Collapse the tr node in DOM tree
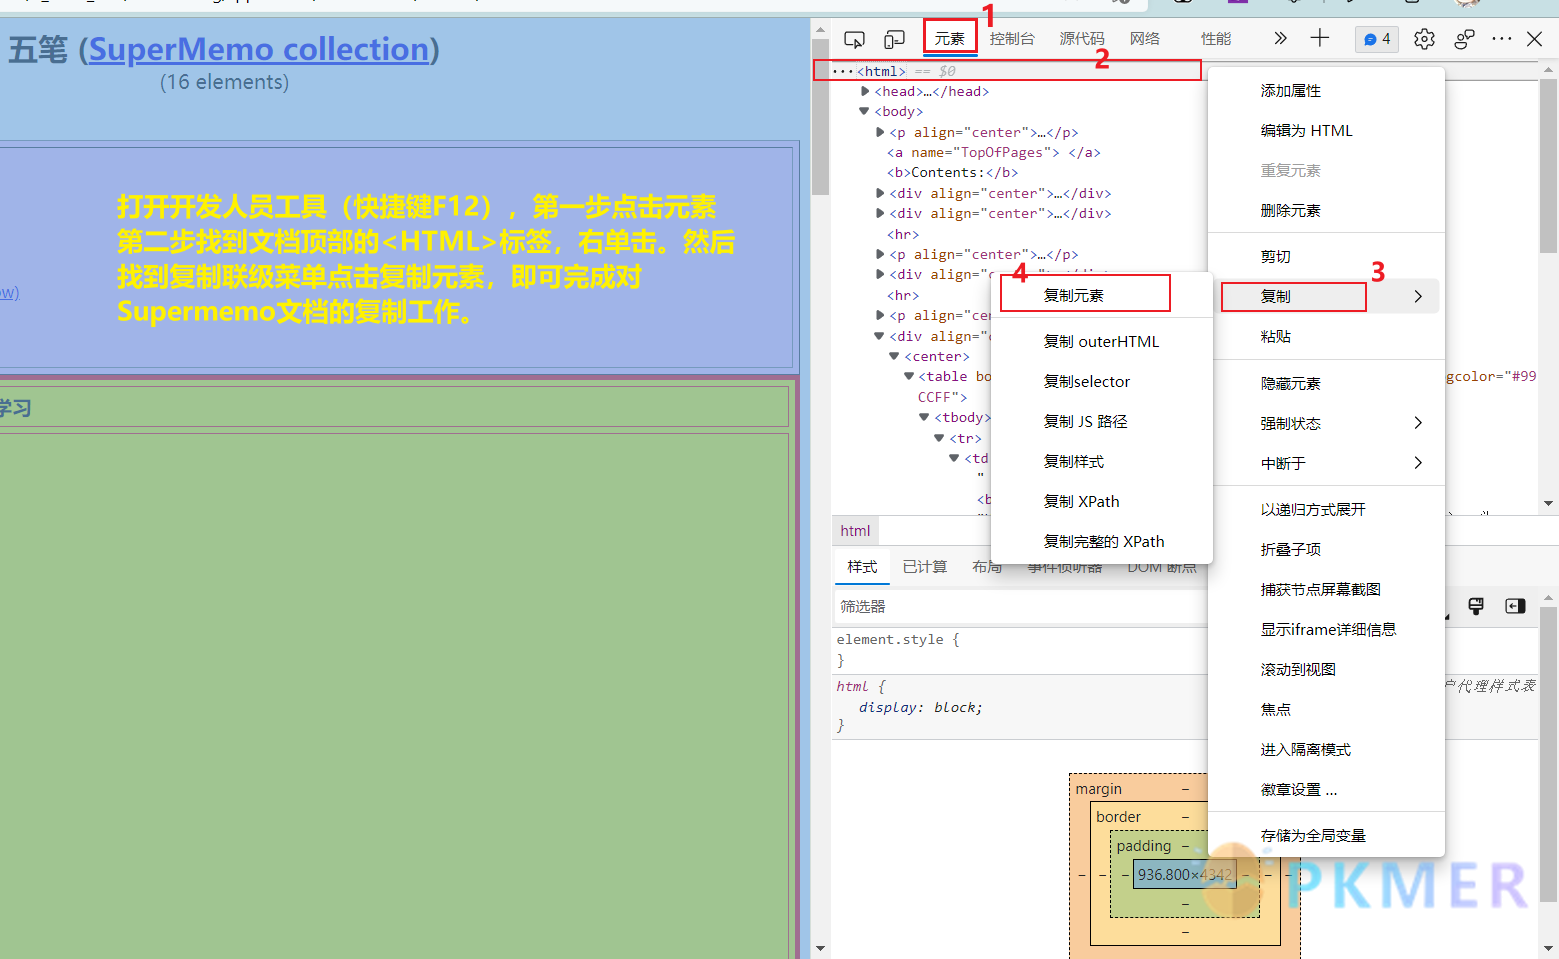 tap(940, 438)
